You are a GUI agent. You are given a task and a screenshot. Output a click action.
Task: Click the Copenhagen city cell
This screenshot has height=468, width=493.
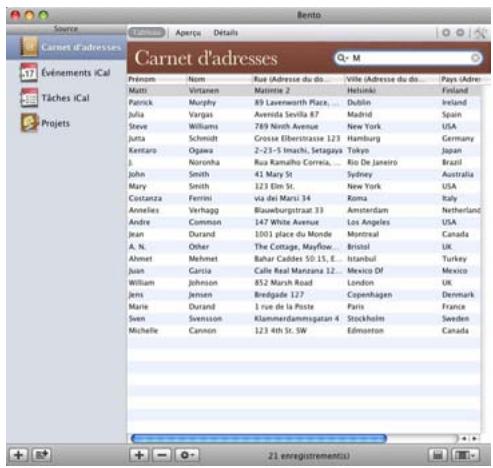(x=370, y=295)
